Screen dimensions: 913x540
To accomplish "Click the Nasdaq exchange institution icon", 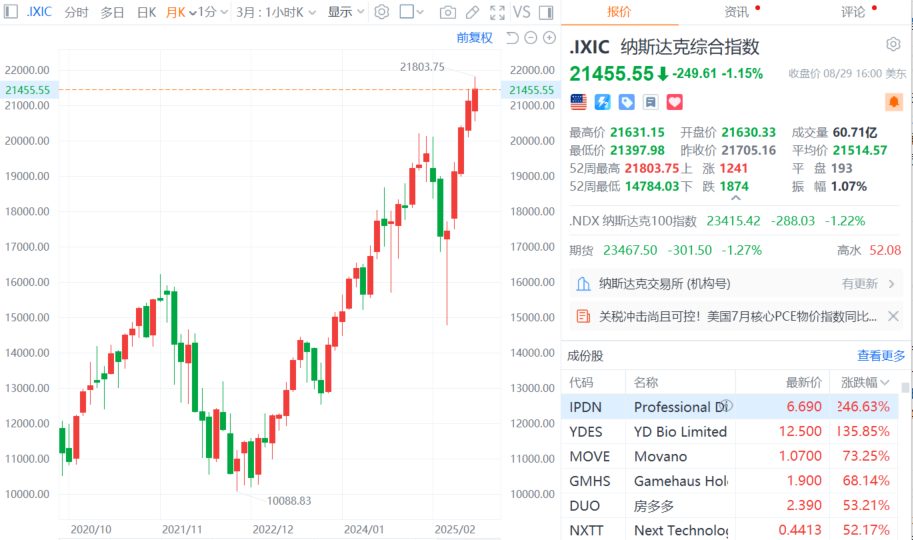I will [583, 284].
